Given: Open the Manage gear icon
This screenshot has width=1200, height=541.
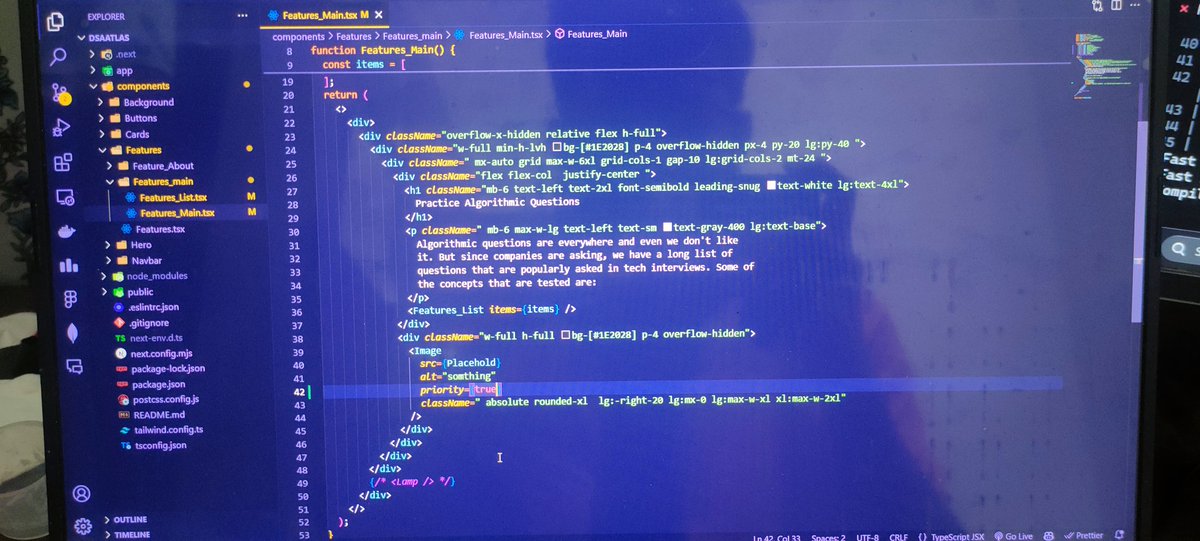Looking at the screenshot, I should (84, 525).
